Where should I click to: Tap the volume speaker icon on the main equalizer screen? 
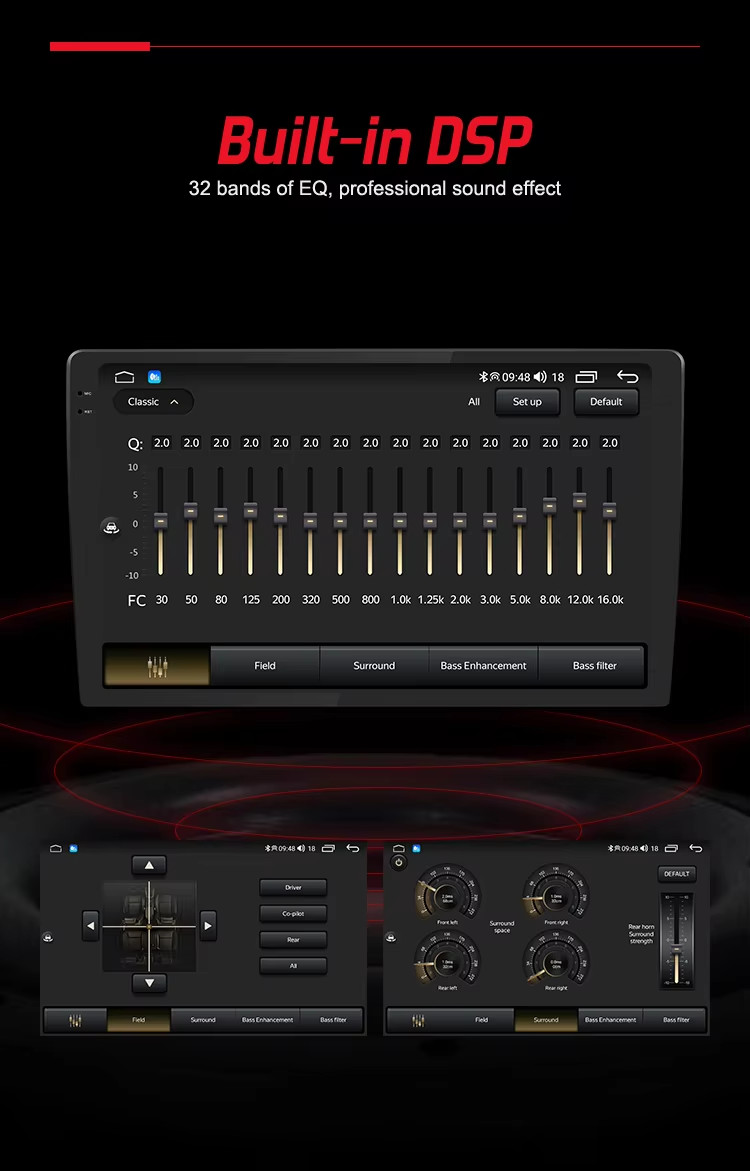click(x=540, y=377)
